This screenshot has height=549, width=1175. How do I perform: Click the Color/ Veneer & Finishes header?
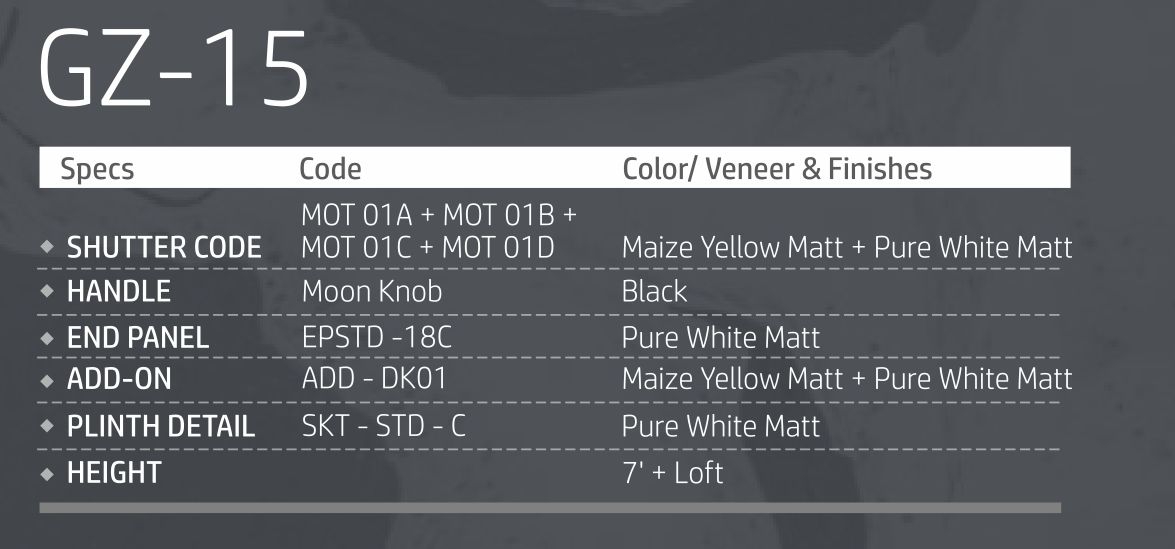[777, 169]
